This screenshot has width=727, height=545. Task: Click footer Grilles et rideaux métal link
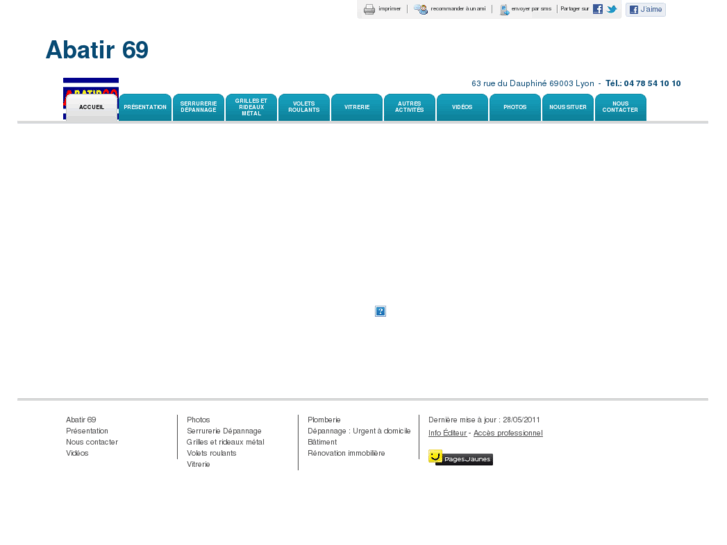[225, 442]
